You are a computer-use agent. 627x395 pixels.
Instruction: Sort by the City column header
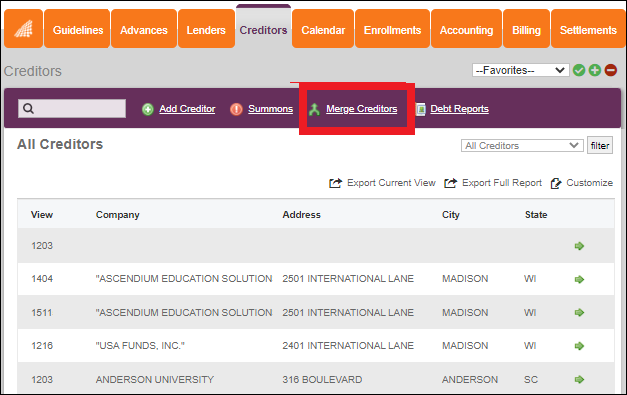click(x=451, y=215)
